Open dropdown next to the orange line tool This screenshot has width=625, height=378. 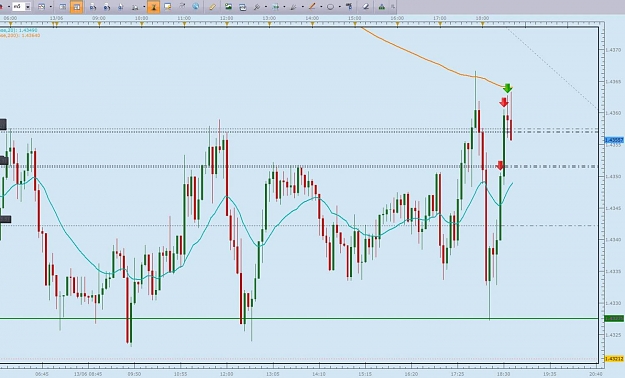321,7
